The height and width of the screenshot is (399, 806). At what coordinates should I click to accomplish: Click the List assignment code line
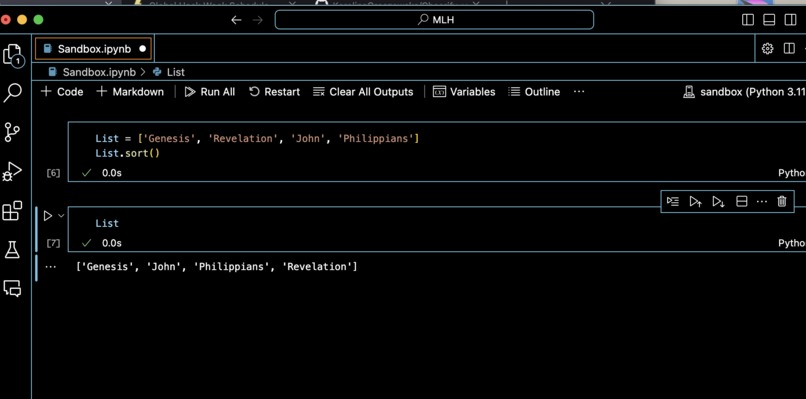point(257,139)
